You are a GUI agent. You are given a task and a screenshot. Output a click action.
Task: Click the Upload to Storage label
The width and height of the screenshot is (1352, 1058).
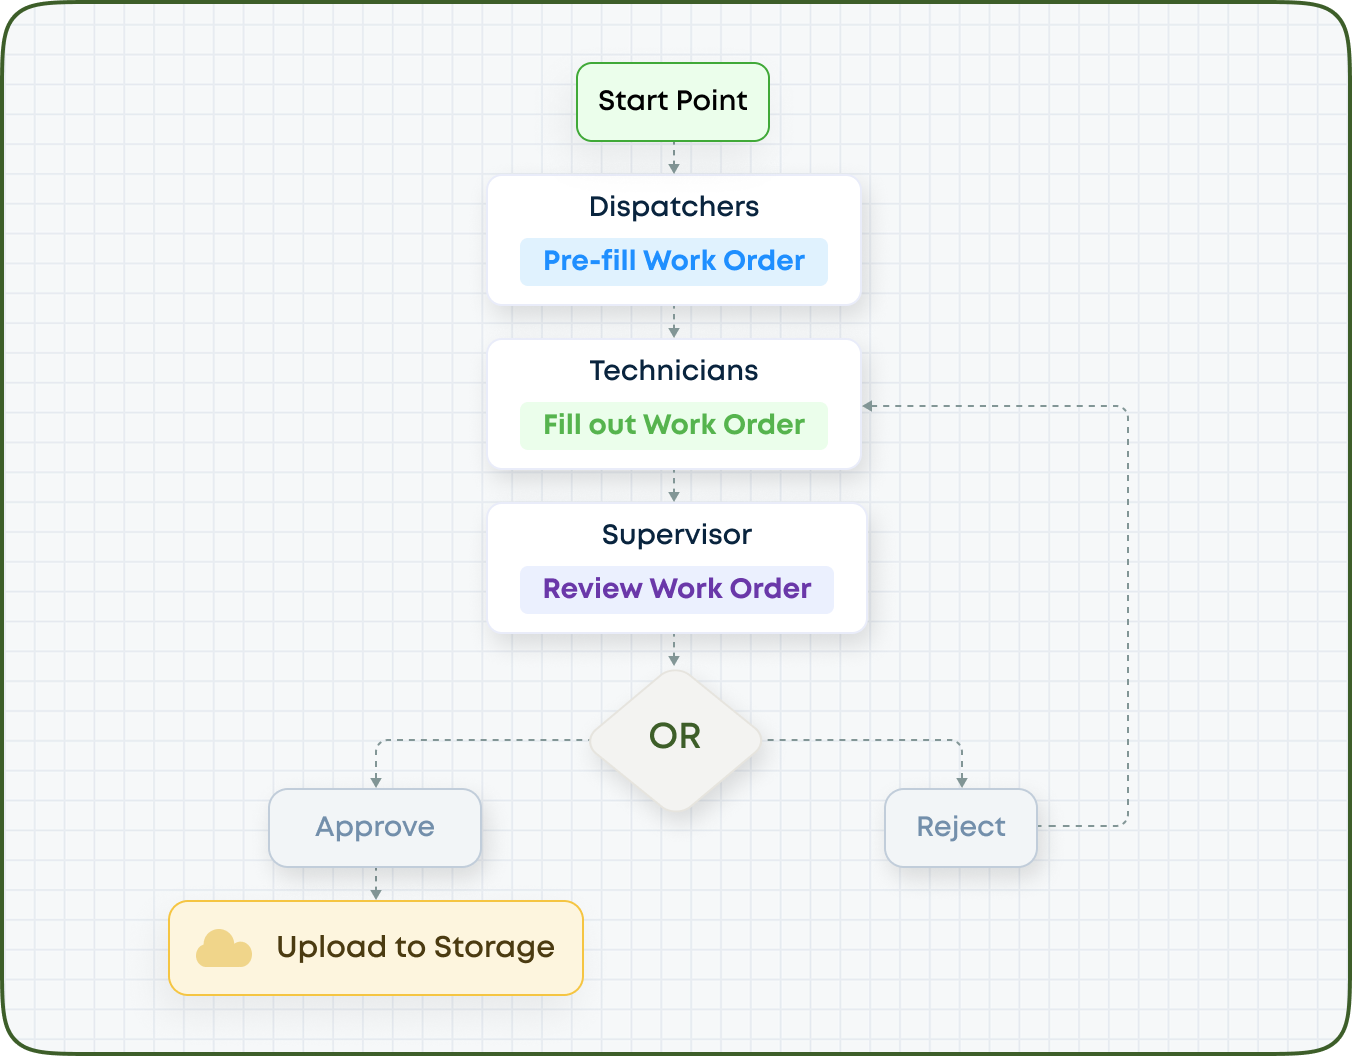tap(415, 947)
